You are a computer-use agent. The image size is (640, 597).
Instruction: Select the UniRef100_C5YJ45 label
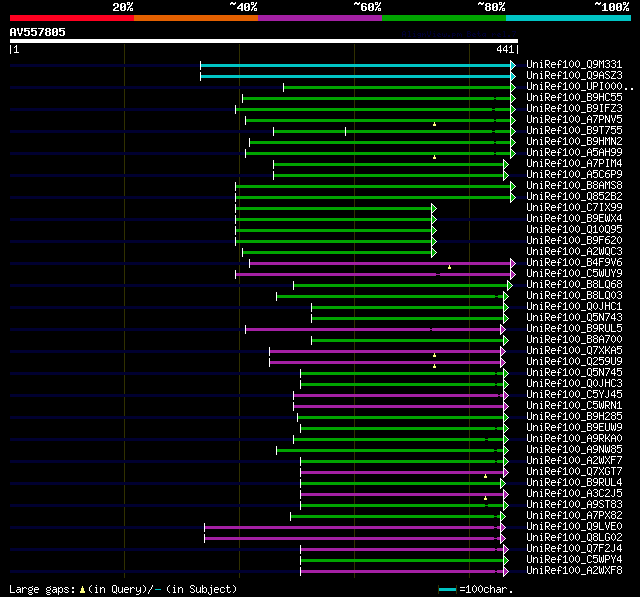click(574, 395)
